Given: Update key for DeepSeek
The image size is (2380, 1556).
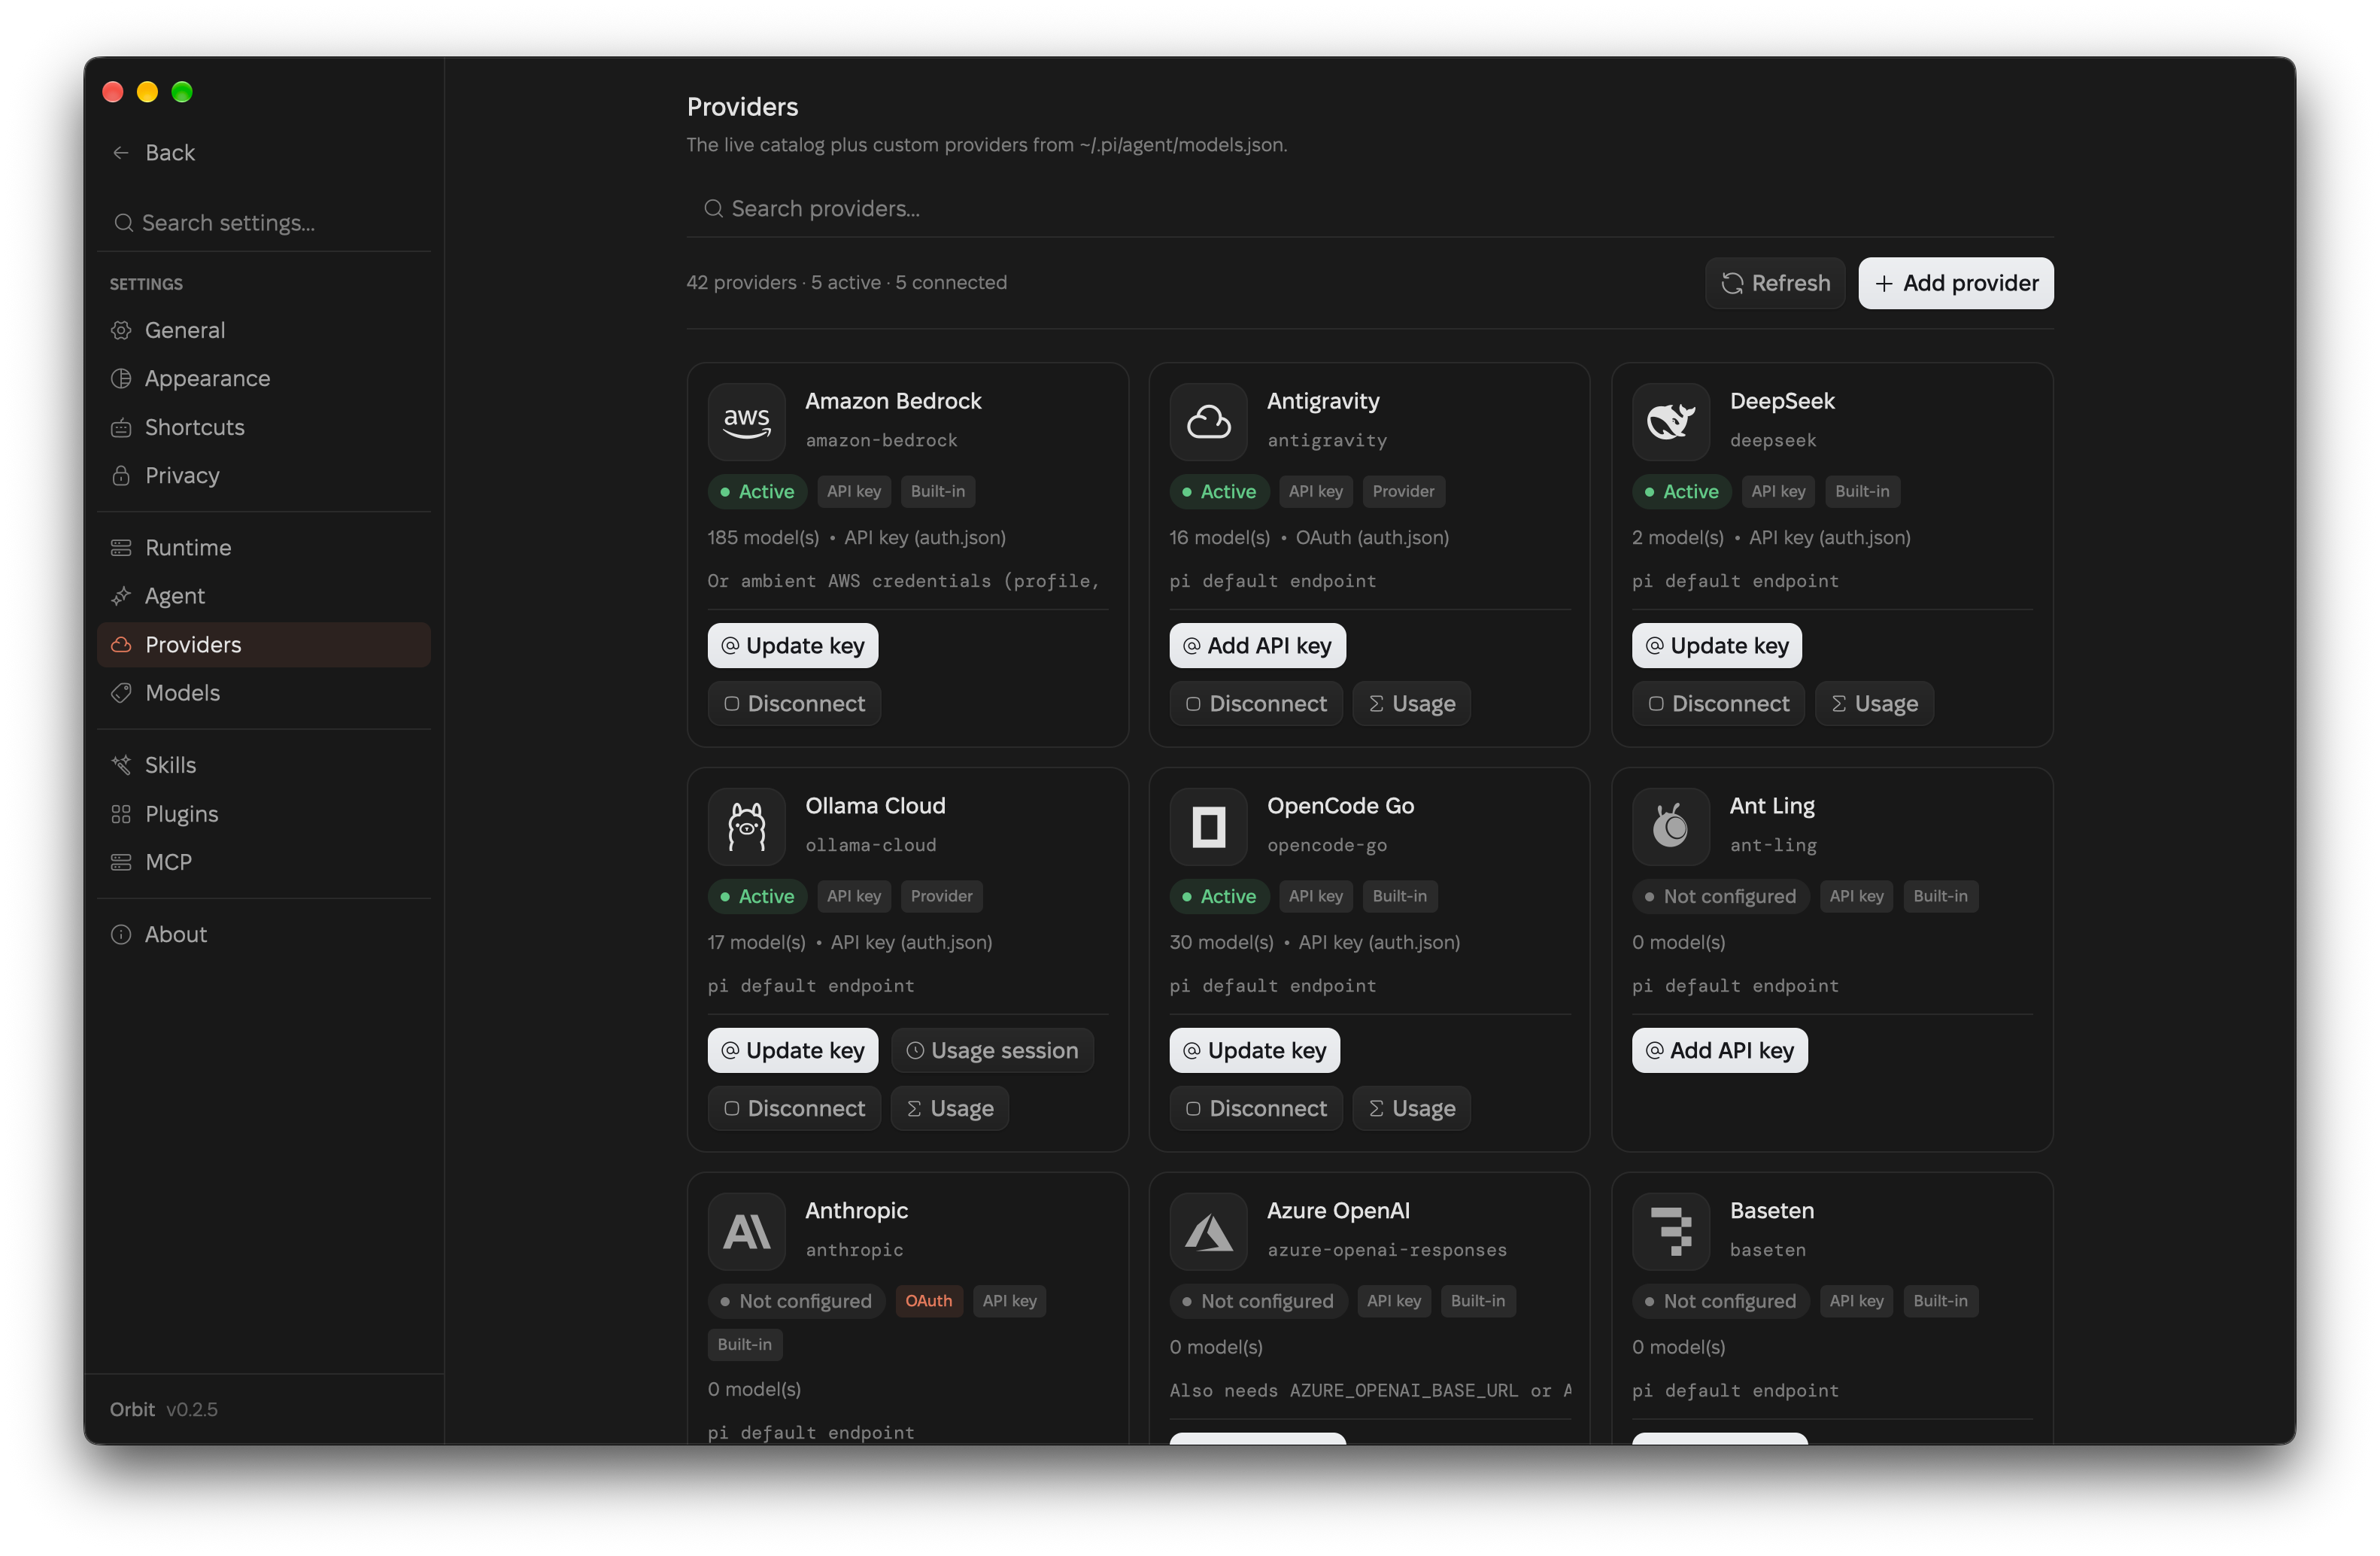Looking at the screenshot, I should 1717,646.
